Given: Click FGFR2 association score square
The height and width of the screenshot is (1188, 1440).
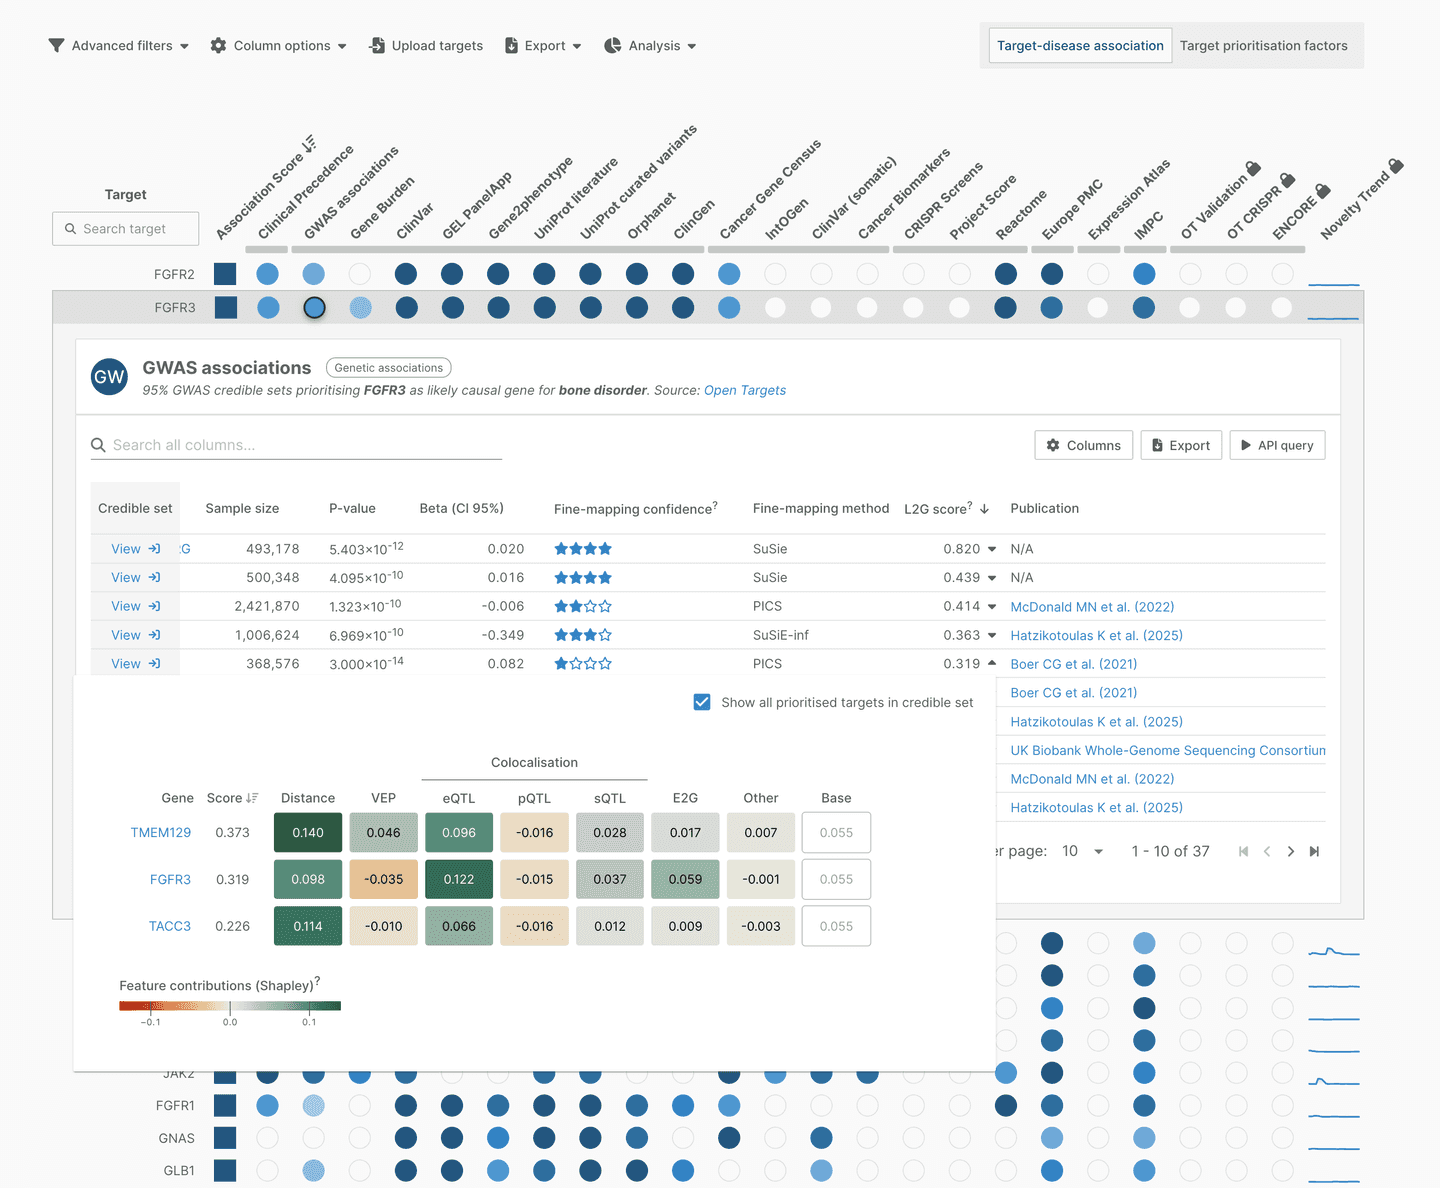Looking at the screenshot, I should click(226, 274).
